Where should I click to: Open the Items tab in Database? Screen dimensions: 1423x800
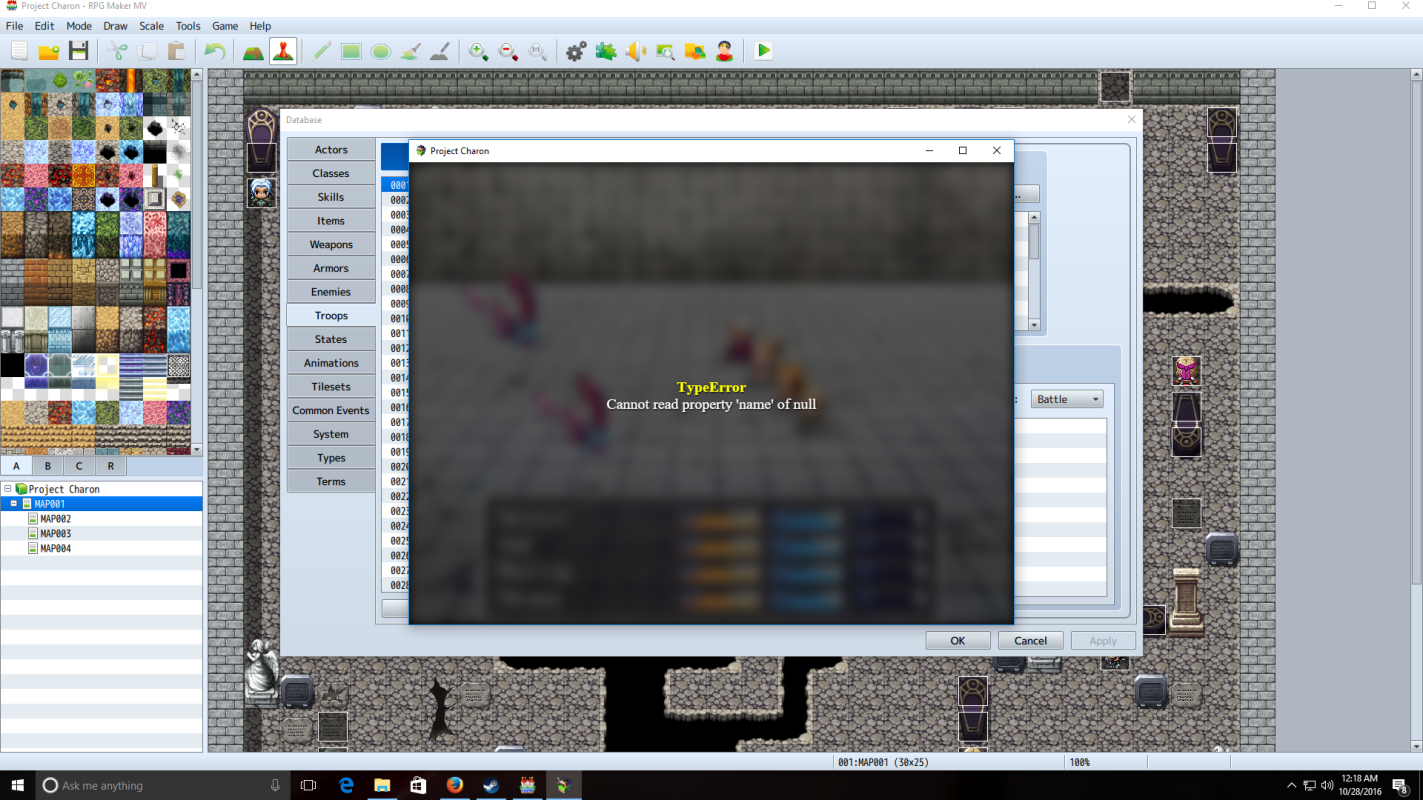click(331, 221)
